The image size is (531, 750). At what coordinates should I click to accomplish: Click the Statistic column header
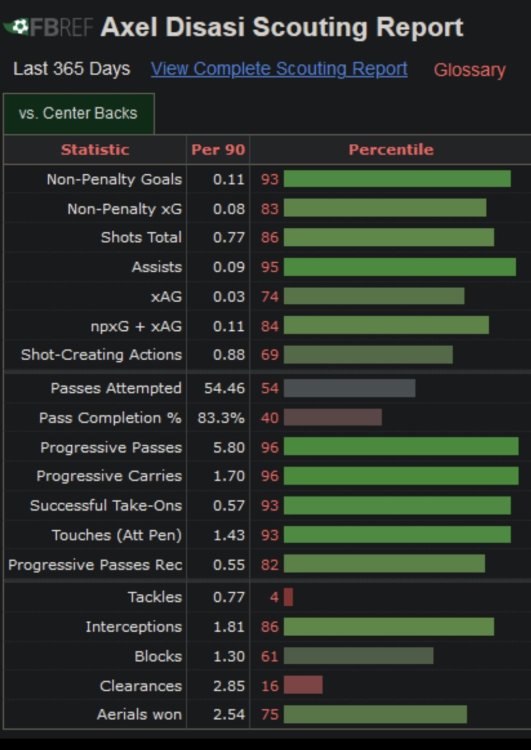(x=95, y=150)
